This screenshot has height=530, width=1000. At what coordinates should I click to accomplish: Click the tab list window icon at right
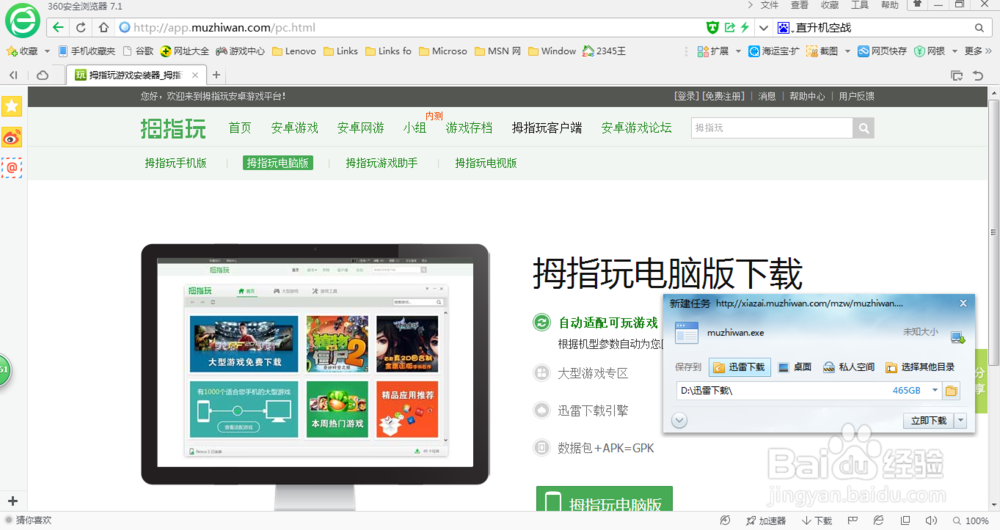point(957,75)
